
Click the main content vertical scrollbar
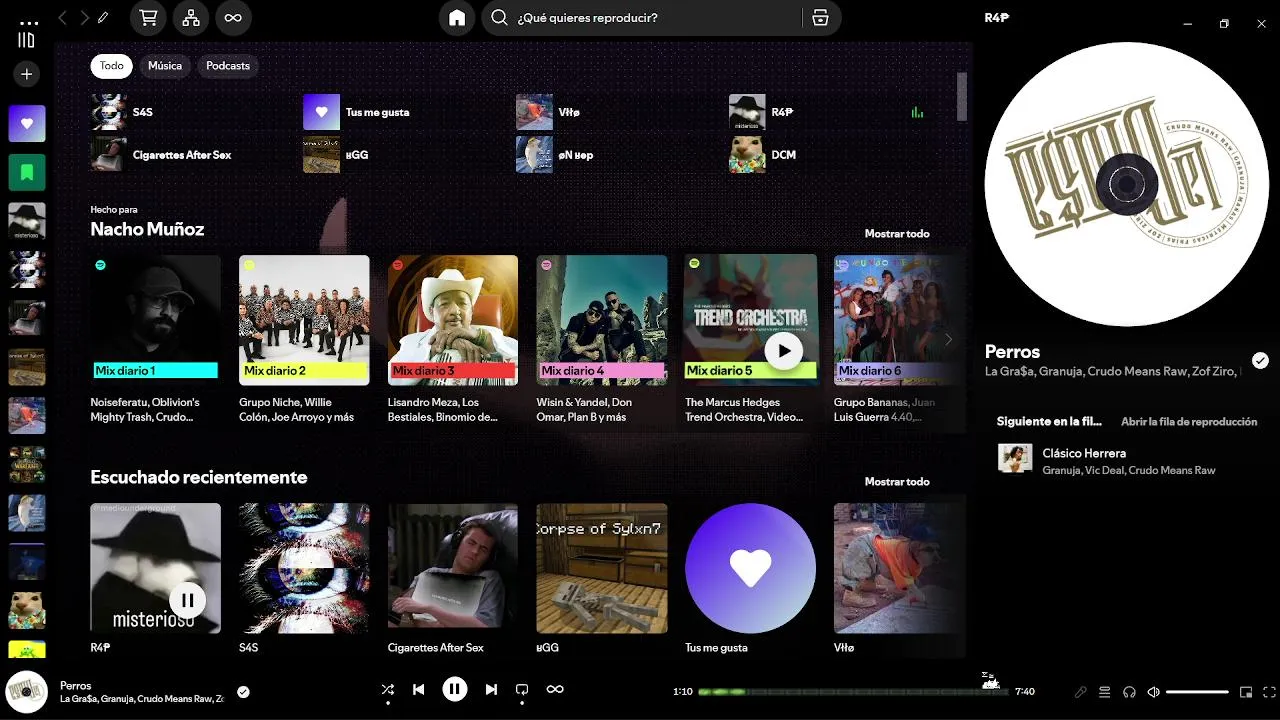point(962,96)
